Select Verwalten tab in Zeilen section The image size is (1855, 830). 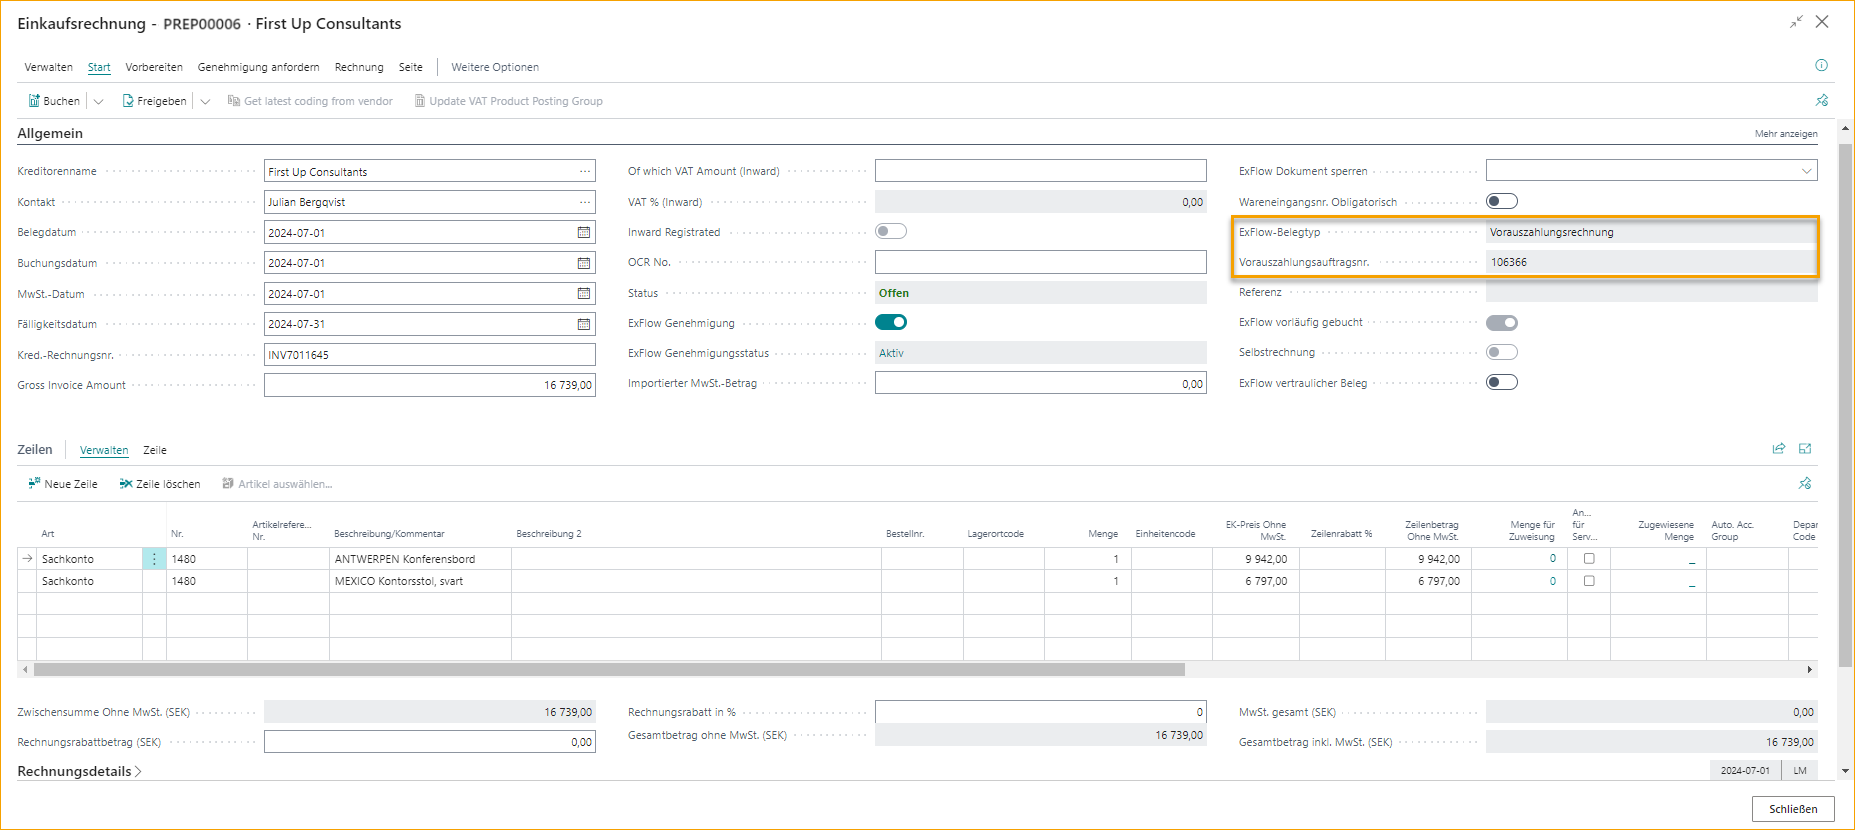tap(104, 450)
